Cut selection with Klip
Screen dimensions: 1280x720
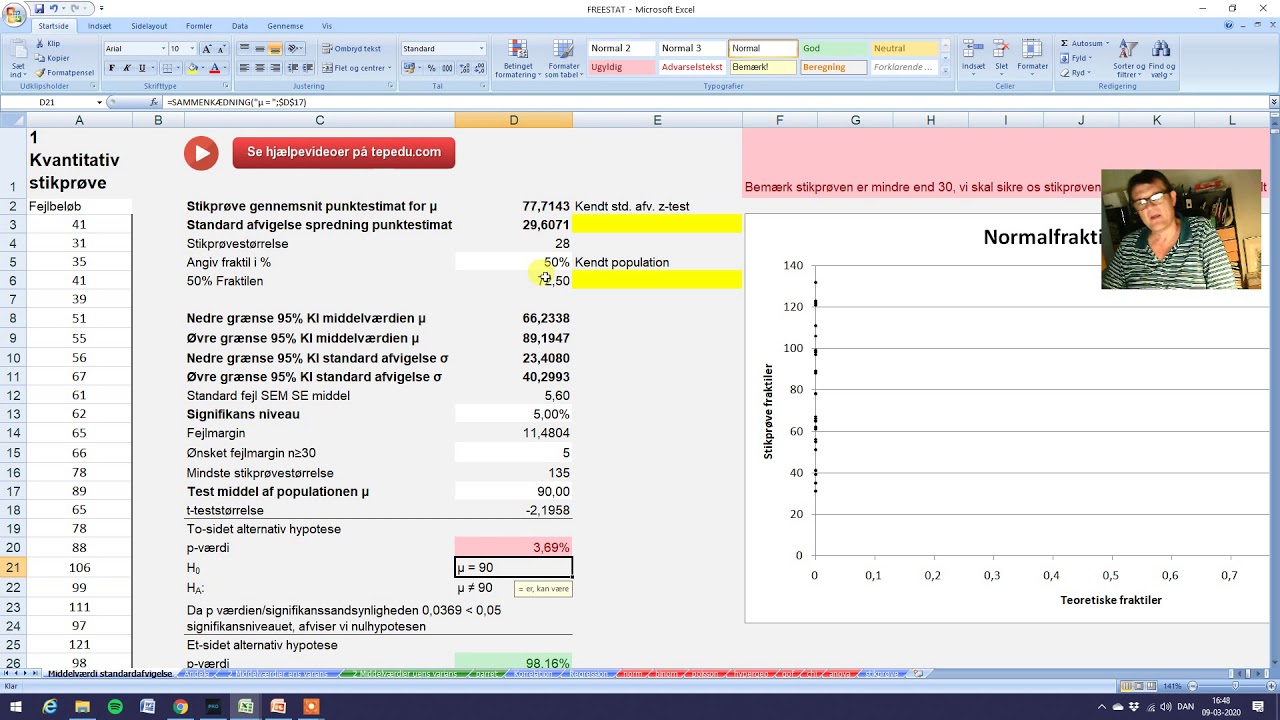click(x=49, y=44)
